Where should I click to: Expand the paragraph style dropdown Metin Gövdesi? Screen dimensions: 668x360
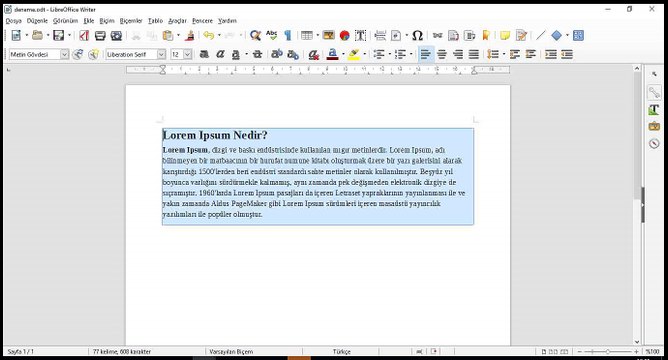(64, 54)
